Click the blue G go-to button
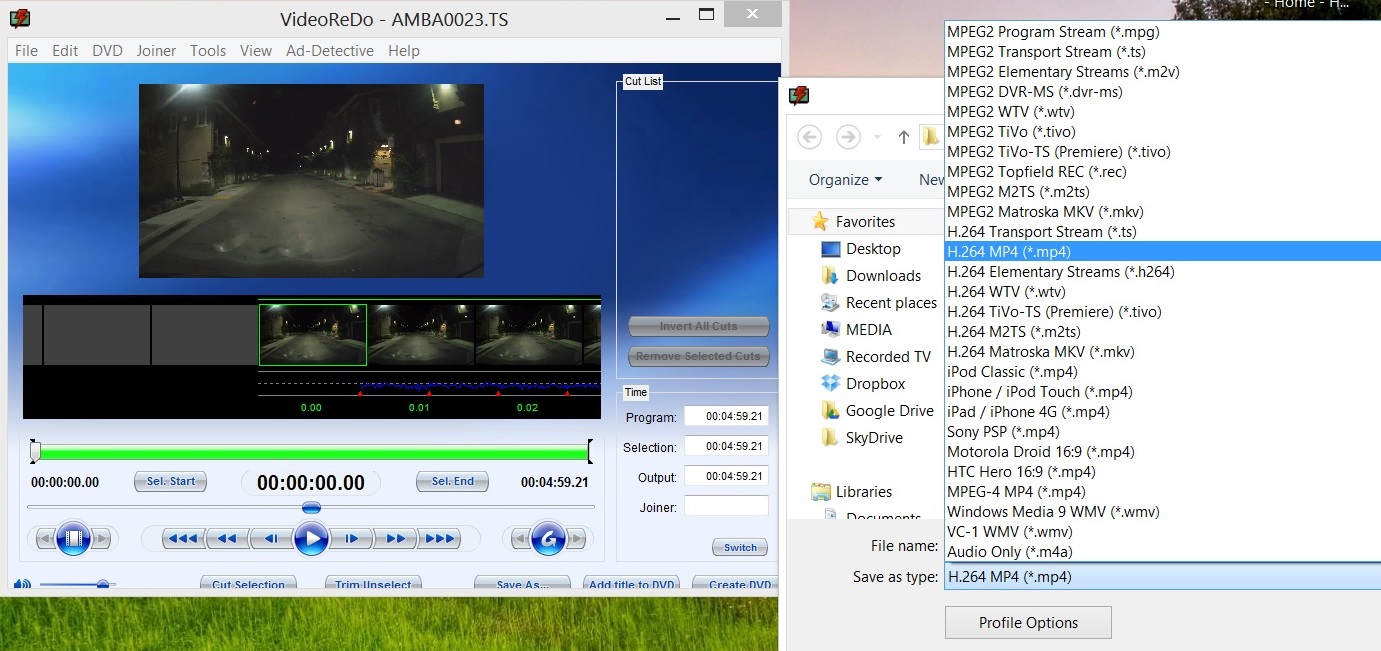The height and width of the screenshot is (651, 1381). point(548,539)
